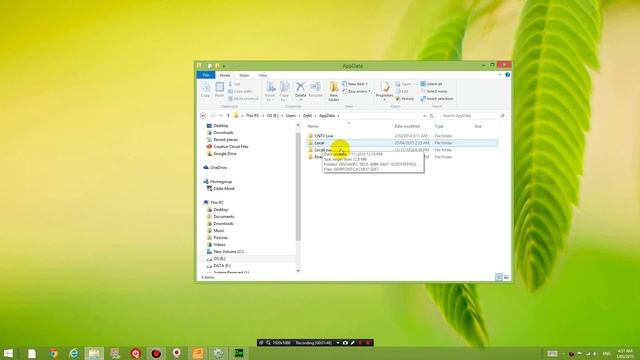Open the Move to dropdown
The image size is (640, 360).
[x=270, y=91]
